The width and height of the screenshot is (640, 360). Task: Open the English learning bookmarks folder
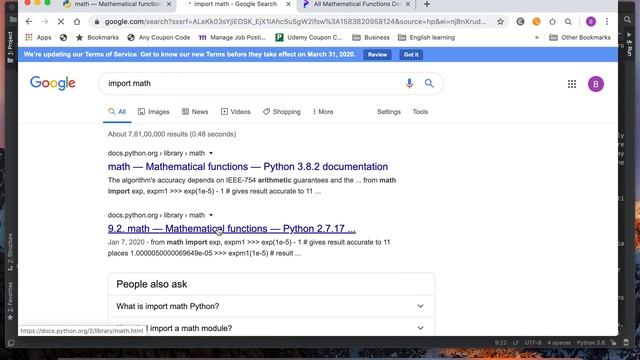coord(426,38)
